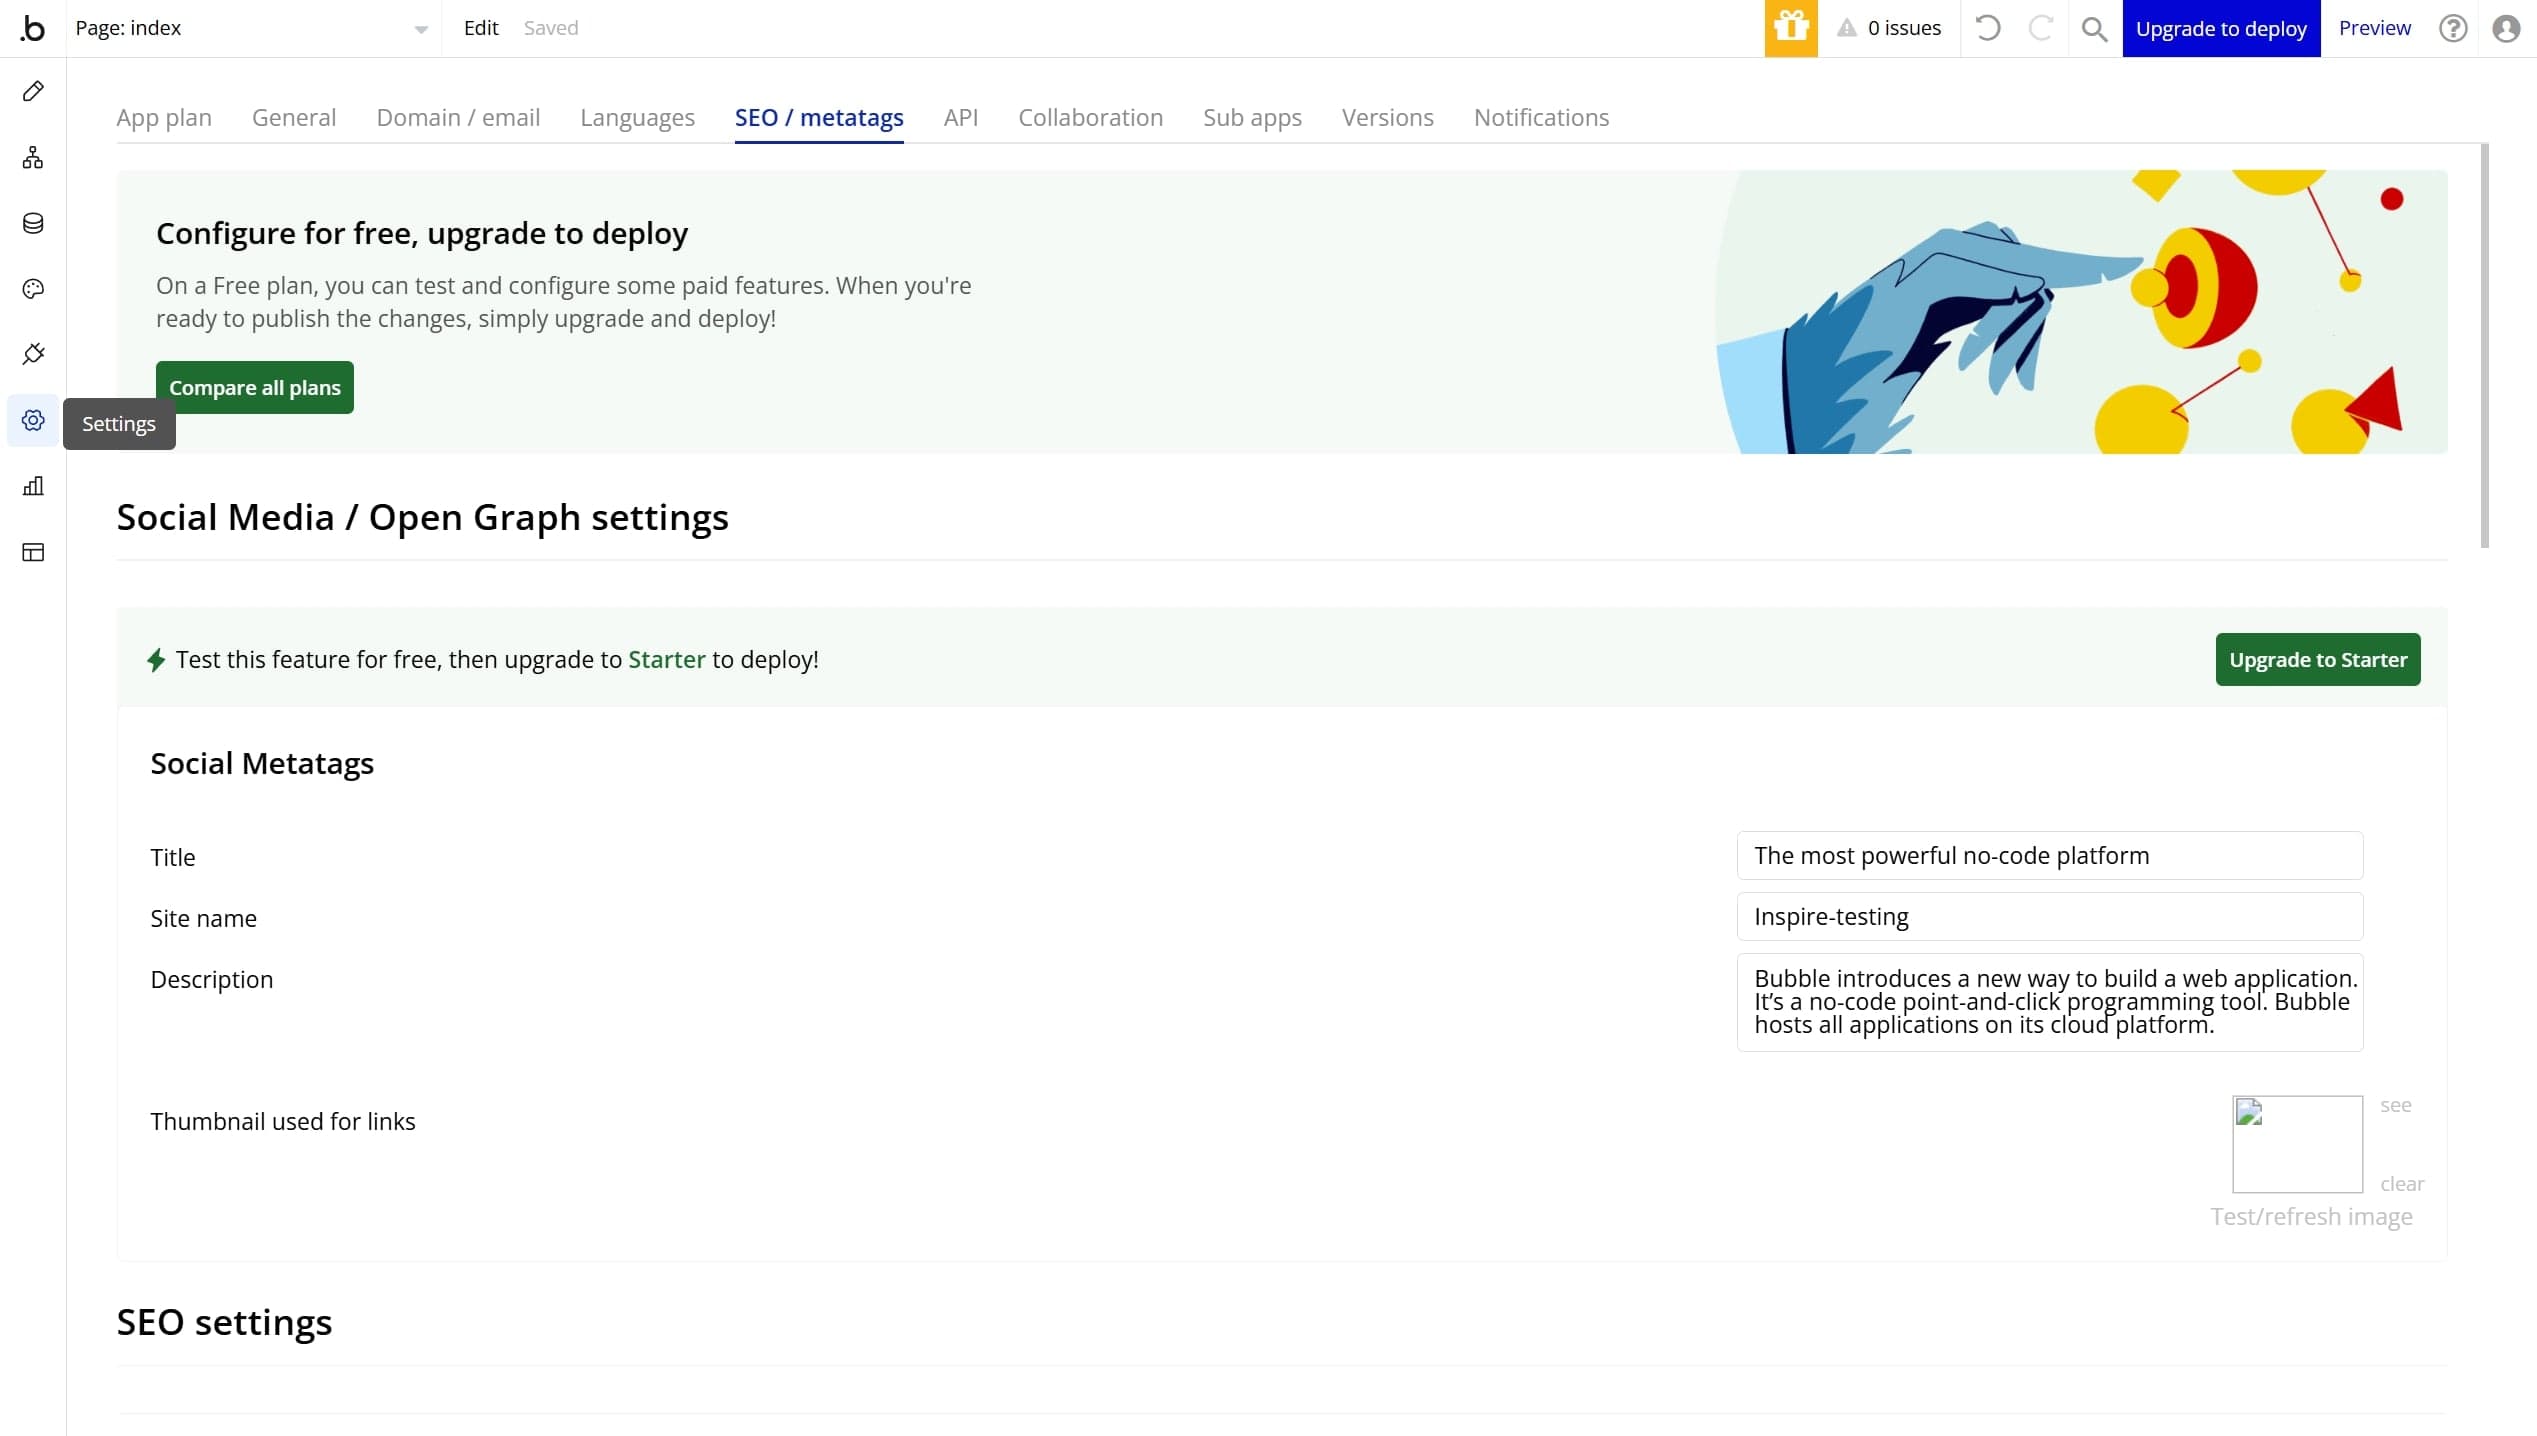Open the user account avatar menu
Screen dimensions: 2537x1436
click(x=2506, y=28)
